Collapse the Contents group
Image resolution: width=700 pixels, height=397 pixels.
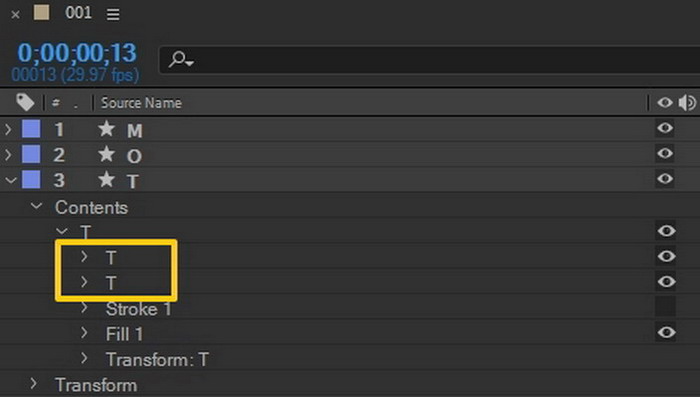37,206
